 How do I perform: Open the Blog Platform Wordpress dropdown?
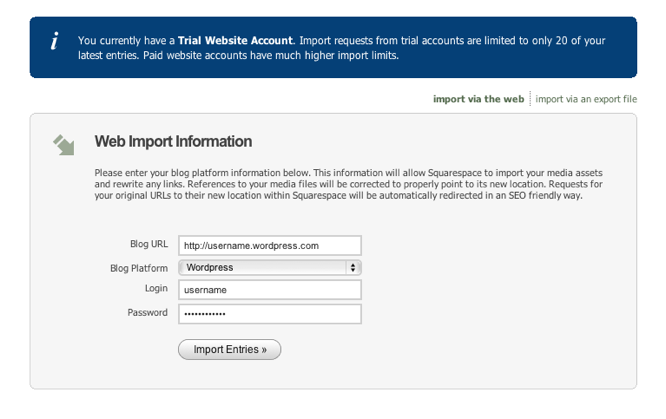(x=269, y=268)
